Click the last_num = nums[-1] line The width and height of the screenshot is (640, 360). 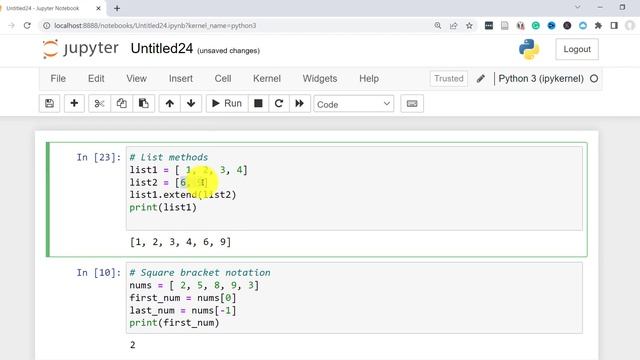(183, 310)
